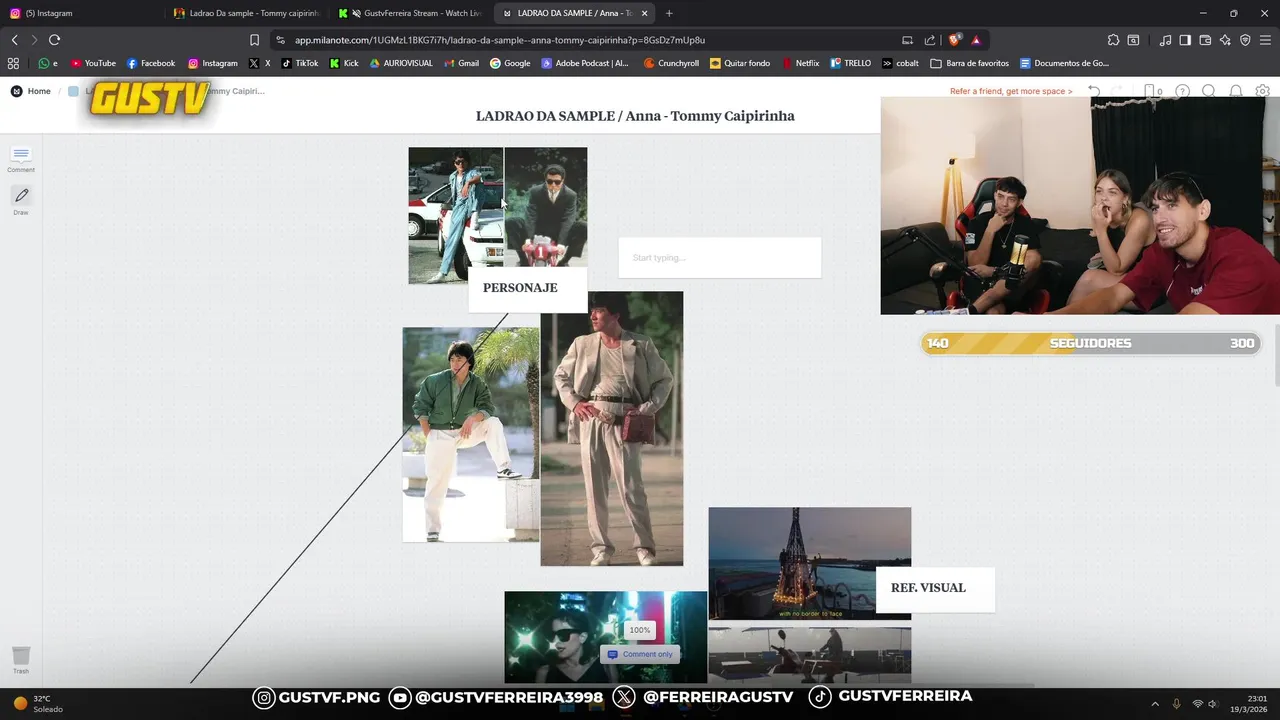Open TRELLO bookmark

click(x=850, y=63)
